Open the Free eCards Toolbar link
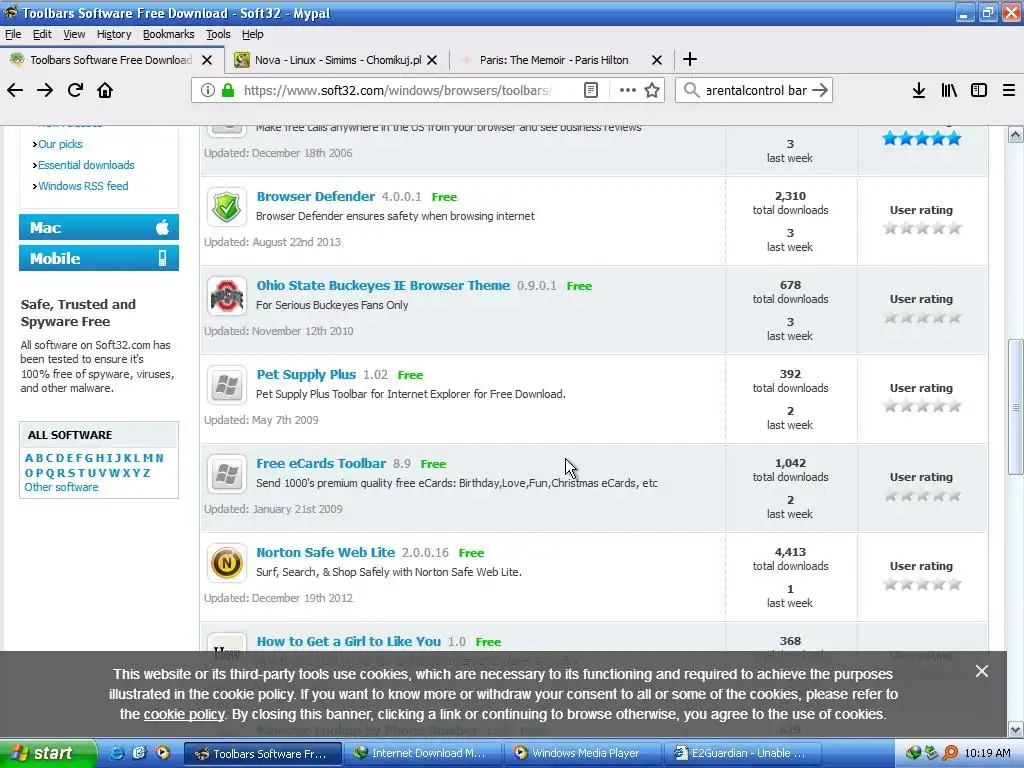Viewport: 1024px width, 768px height. [321, 464]
